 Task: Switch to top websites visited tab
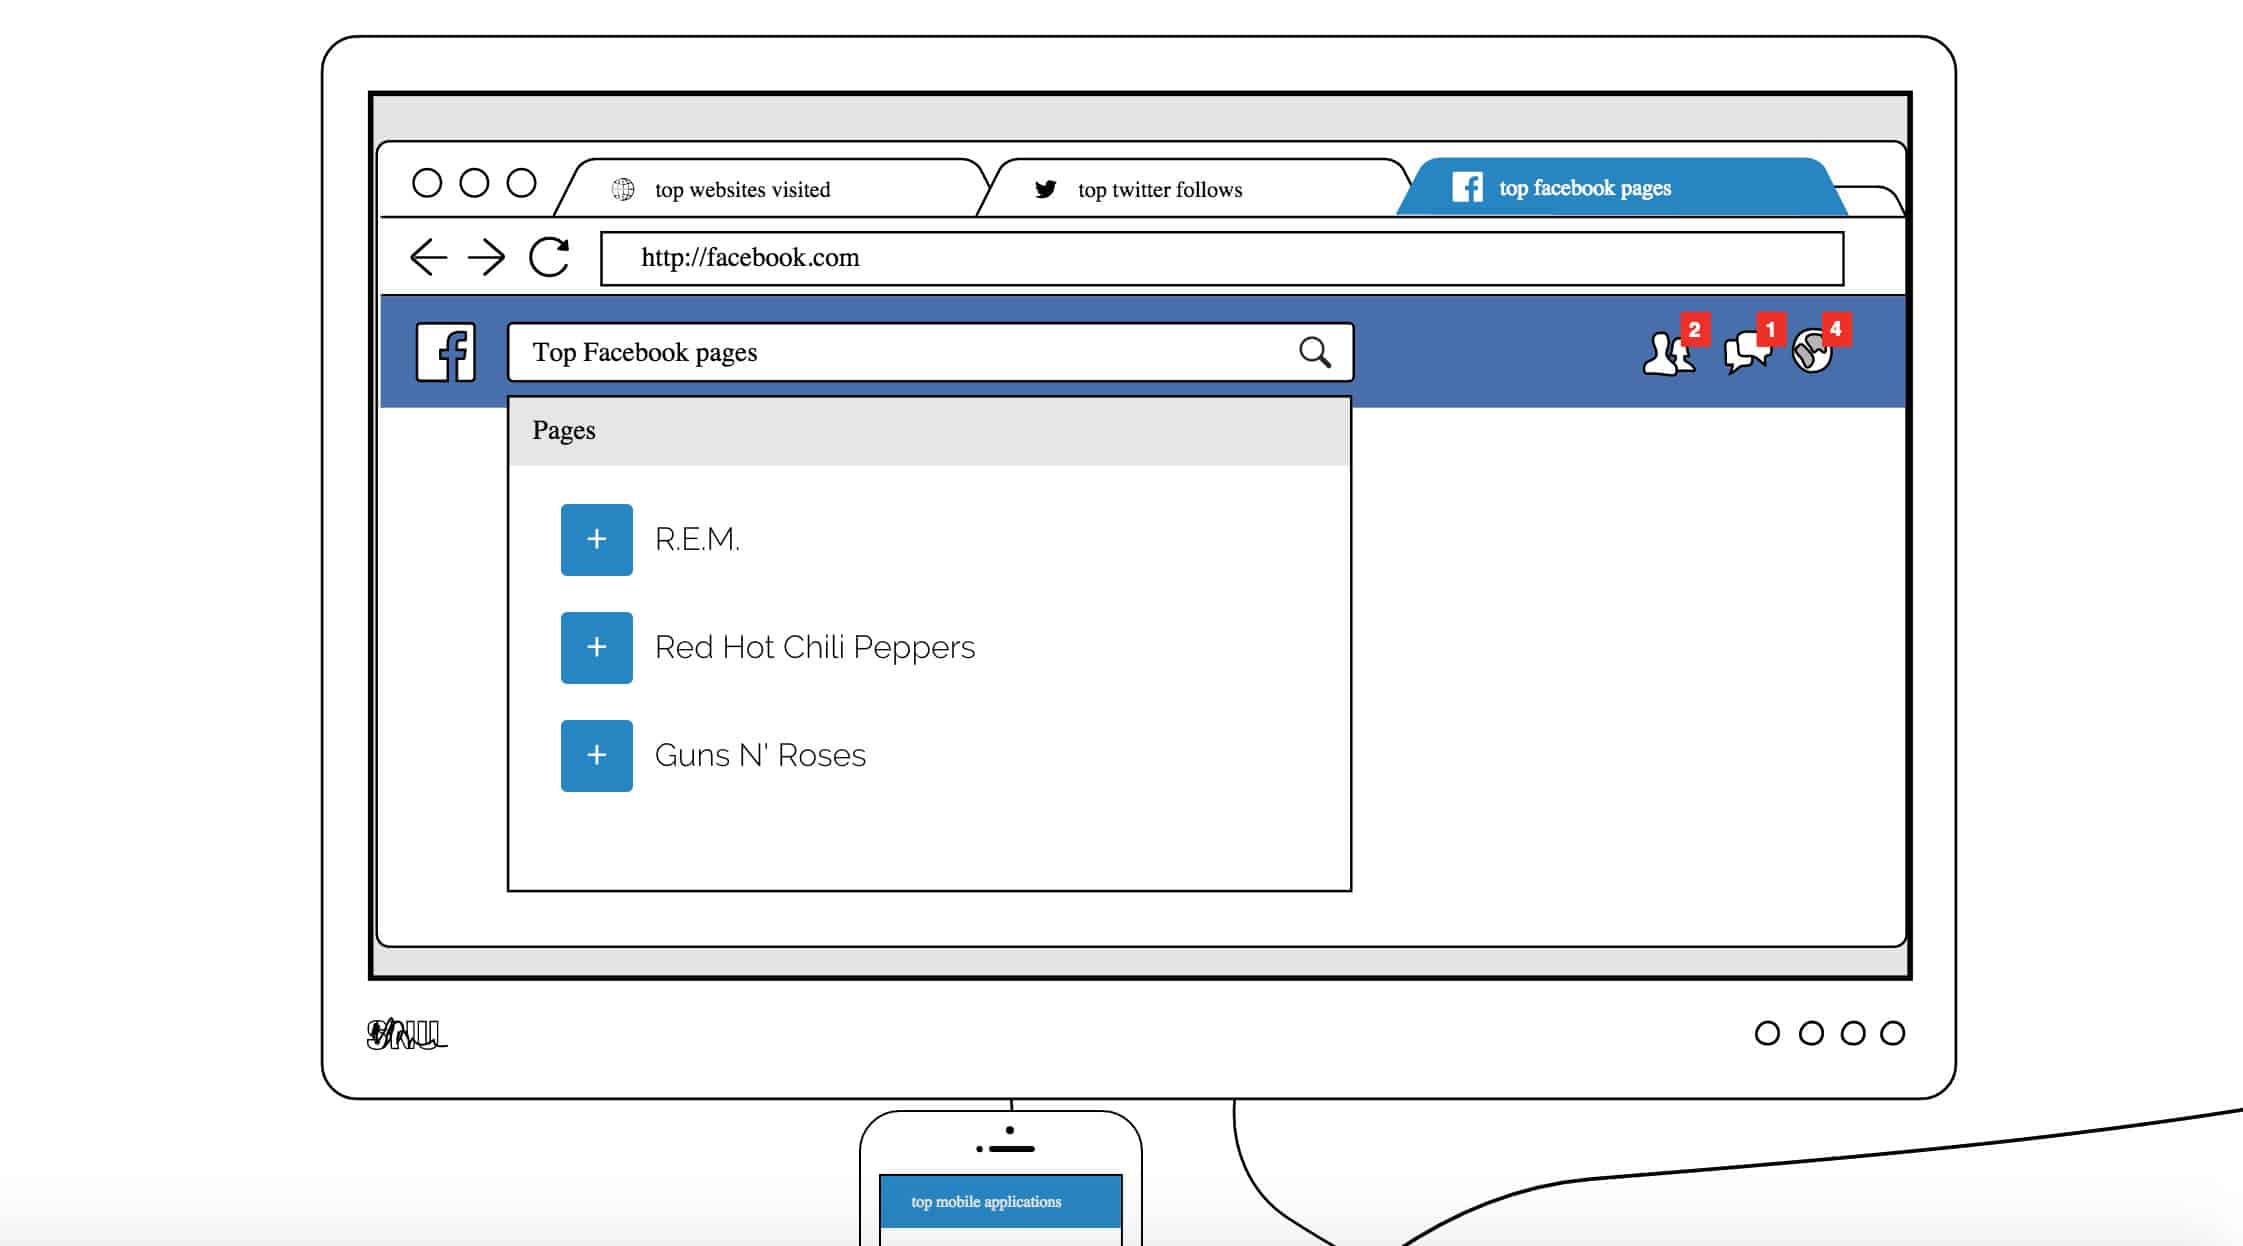770,188
